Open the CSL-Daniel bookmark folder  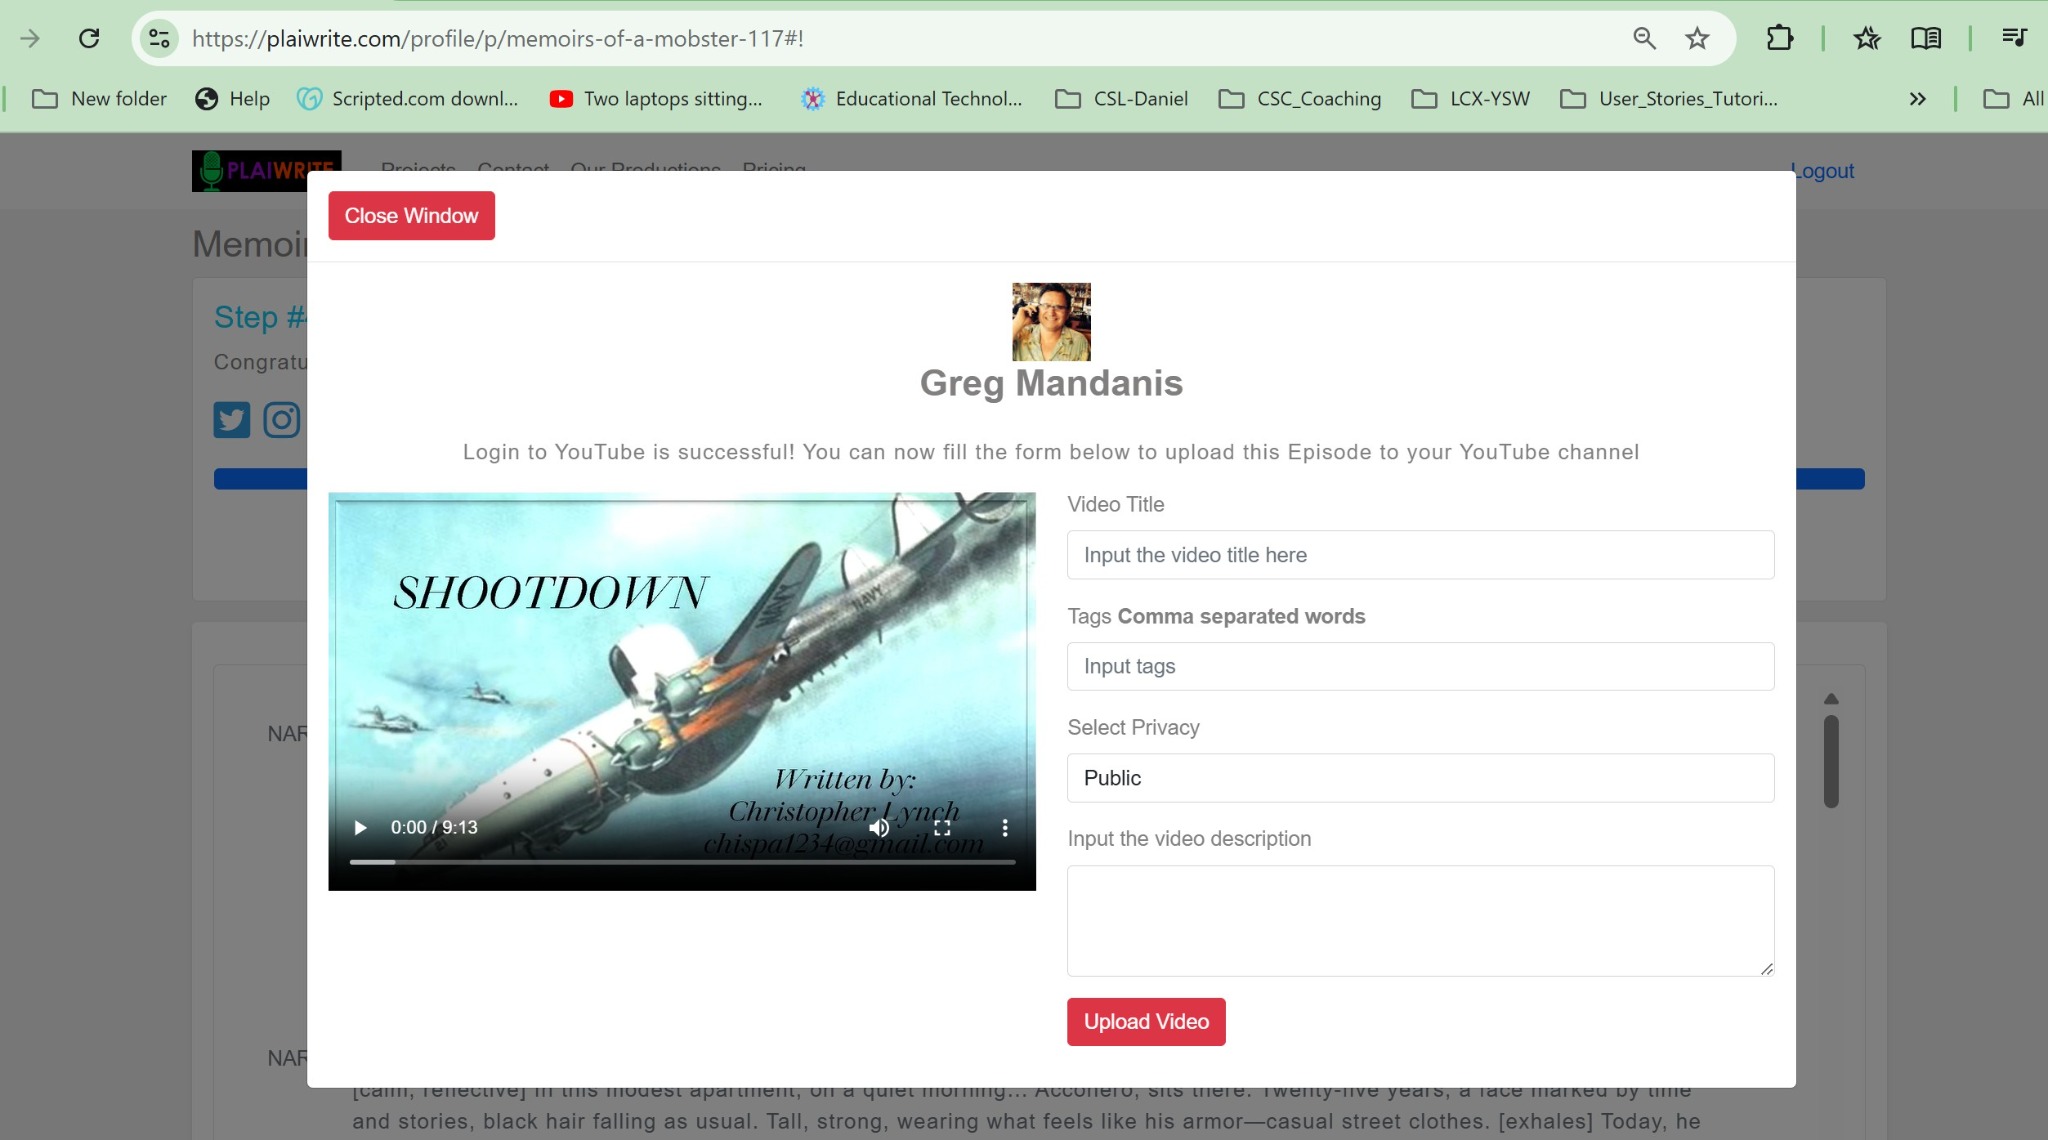1122,99
